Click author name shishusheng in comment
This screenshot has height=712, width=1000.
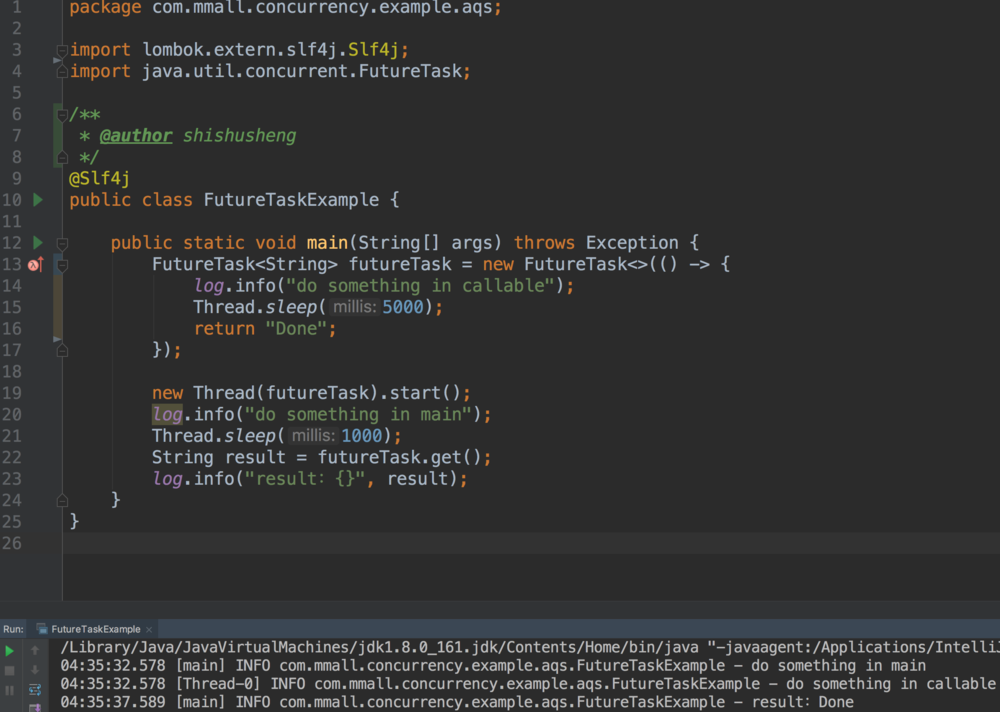239,136
